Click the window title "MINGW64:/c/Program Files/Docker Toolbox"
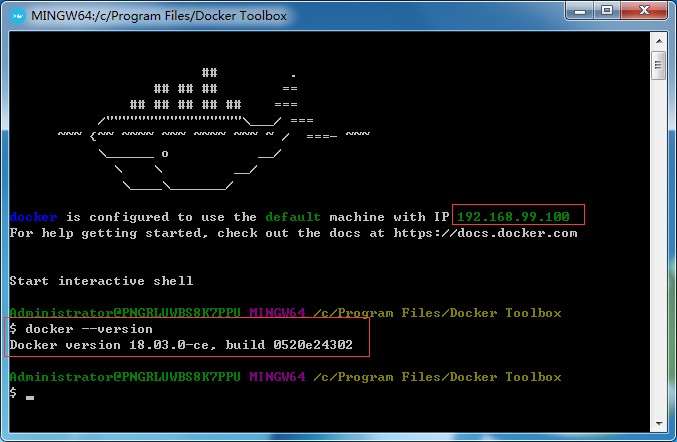Screen dimensions: 677x442 pos(159,16)
